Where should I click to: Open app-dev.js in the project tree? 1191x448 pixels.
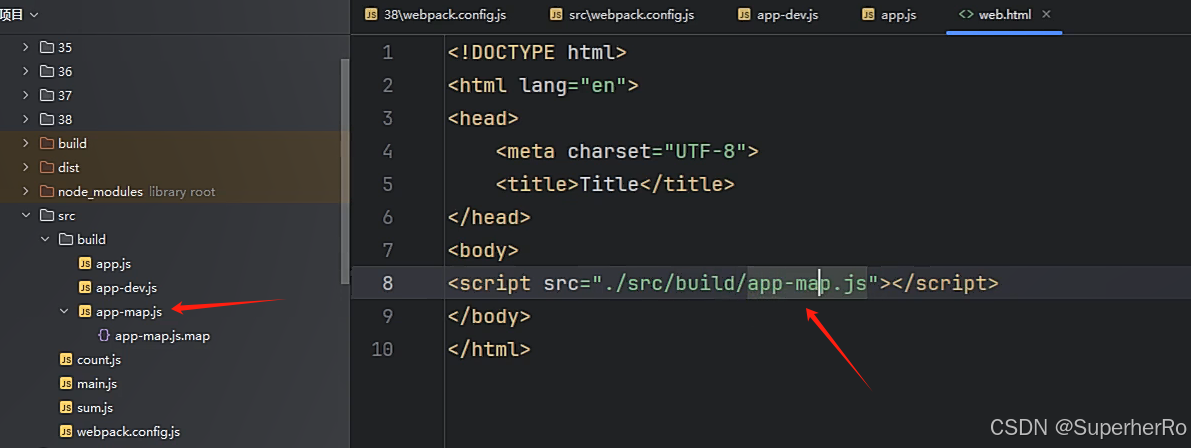[x=126, y=288]
